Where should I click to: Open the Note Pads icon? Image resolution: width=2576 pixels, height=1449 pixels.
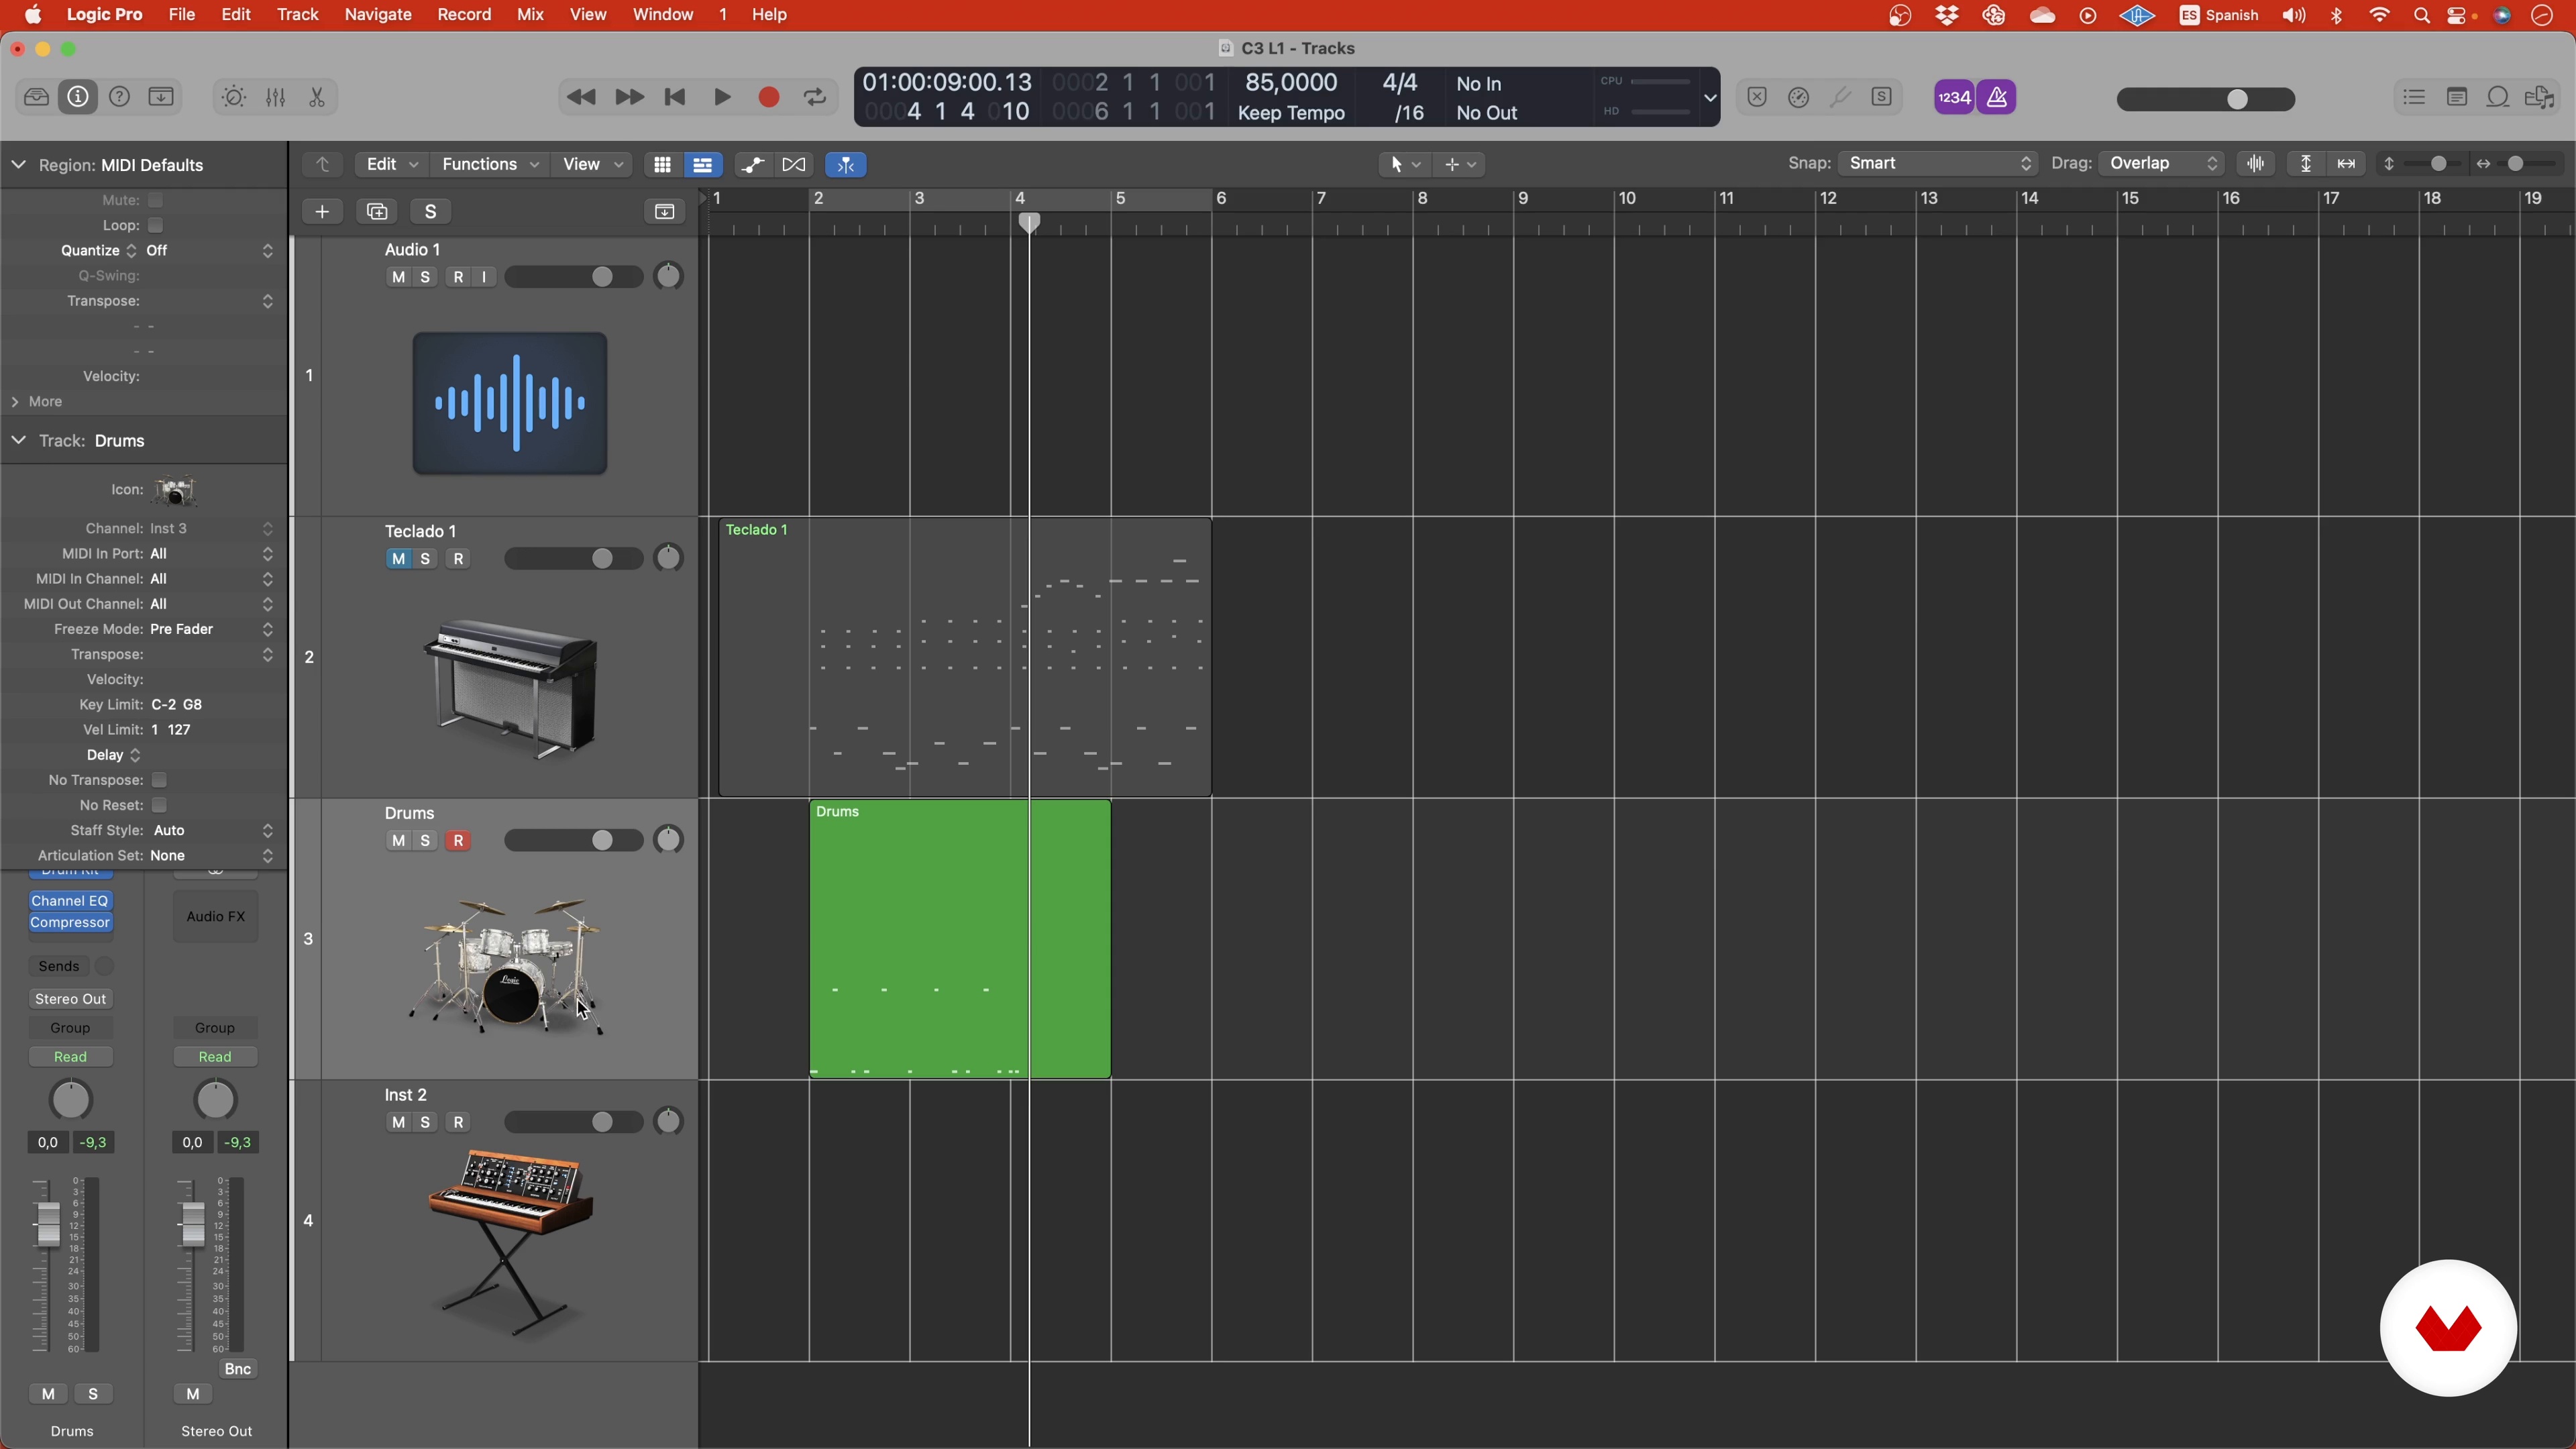(x=2457, y=97)
